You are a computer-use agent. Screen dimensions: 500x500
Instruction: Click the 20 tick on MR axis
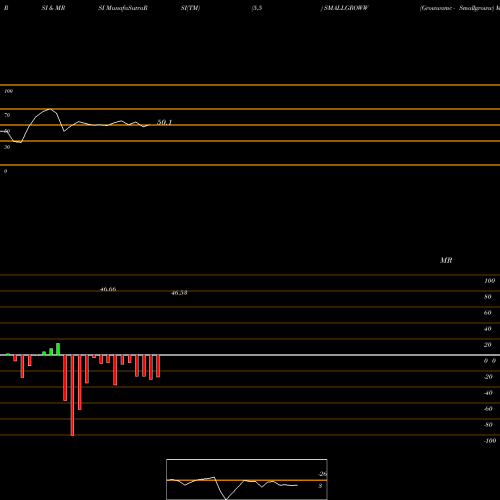(x=487, y=345)
